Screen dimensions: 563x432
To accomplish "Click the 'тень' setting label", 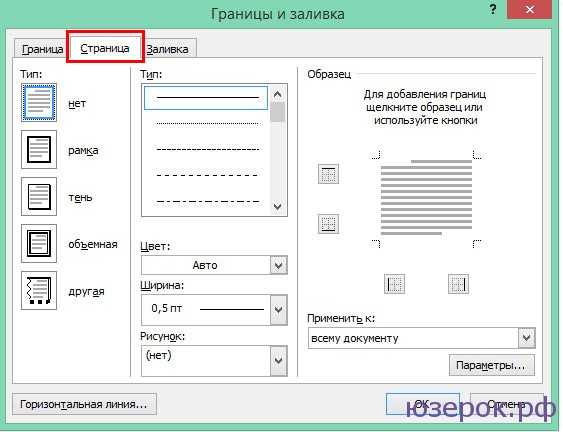I will tap(80, 198).
